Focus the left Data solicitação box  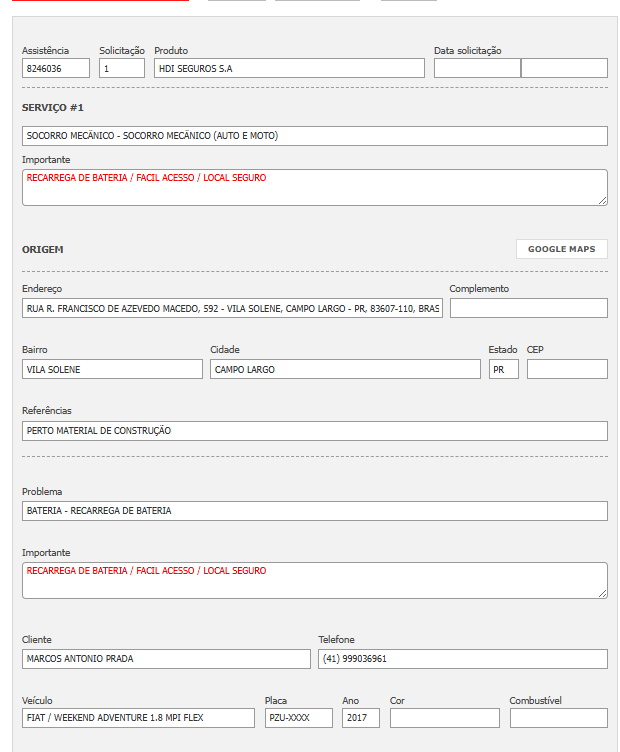pos(477,68)
